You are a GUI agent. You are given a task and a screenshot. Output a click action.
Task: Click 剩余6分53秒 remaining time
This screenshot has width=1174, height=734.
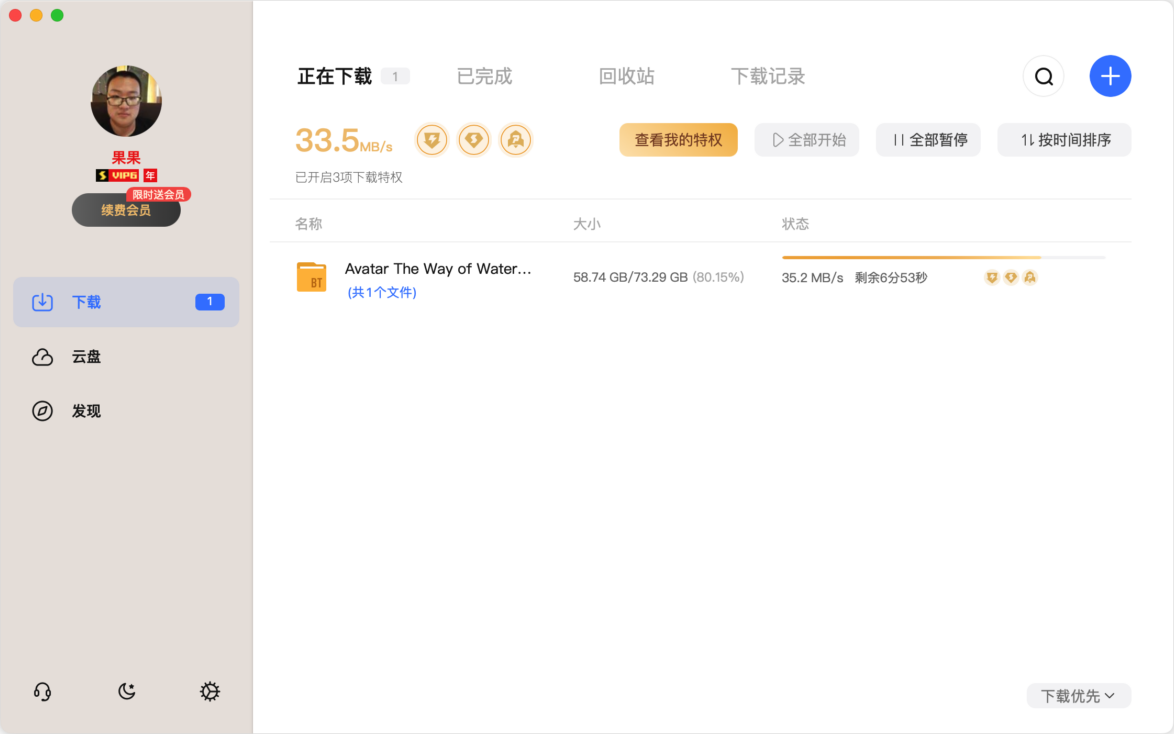click(x=891, y=278)
